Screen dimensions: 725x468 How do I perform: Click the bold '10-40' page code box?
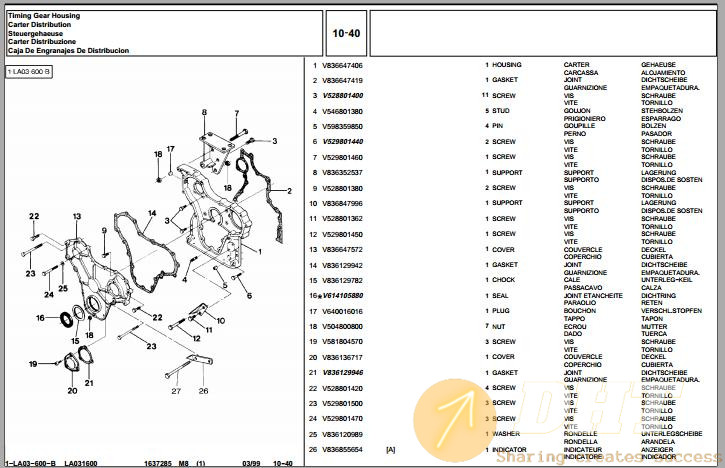[x=346, y=33]
